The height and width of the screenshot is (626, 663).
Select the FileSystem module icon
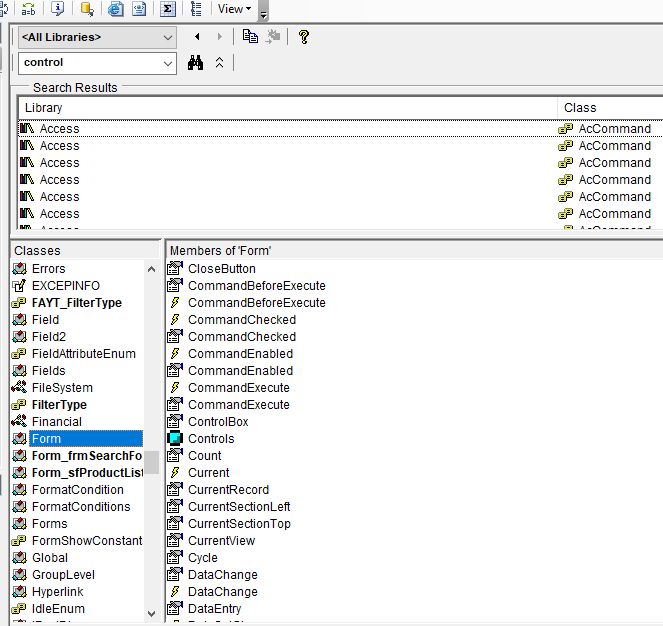click(19, 387)
